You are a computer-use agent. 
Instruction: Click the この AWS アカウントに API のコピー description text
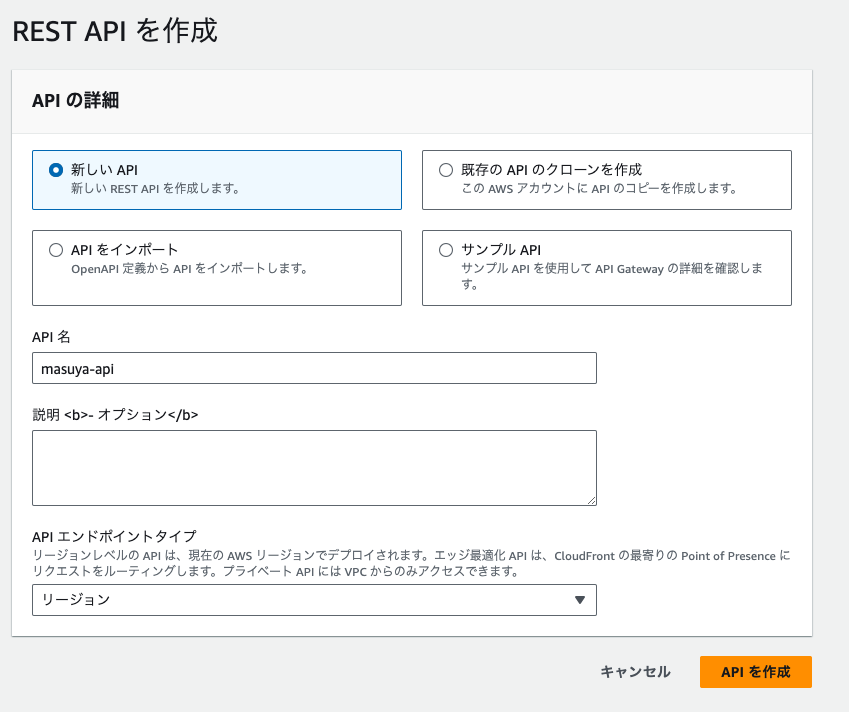[599, 188]
